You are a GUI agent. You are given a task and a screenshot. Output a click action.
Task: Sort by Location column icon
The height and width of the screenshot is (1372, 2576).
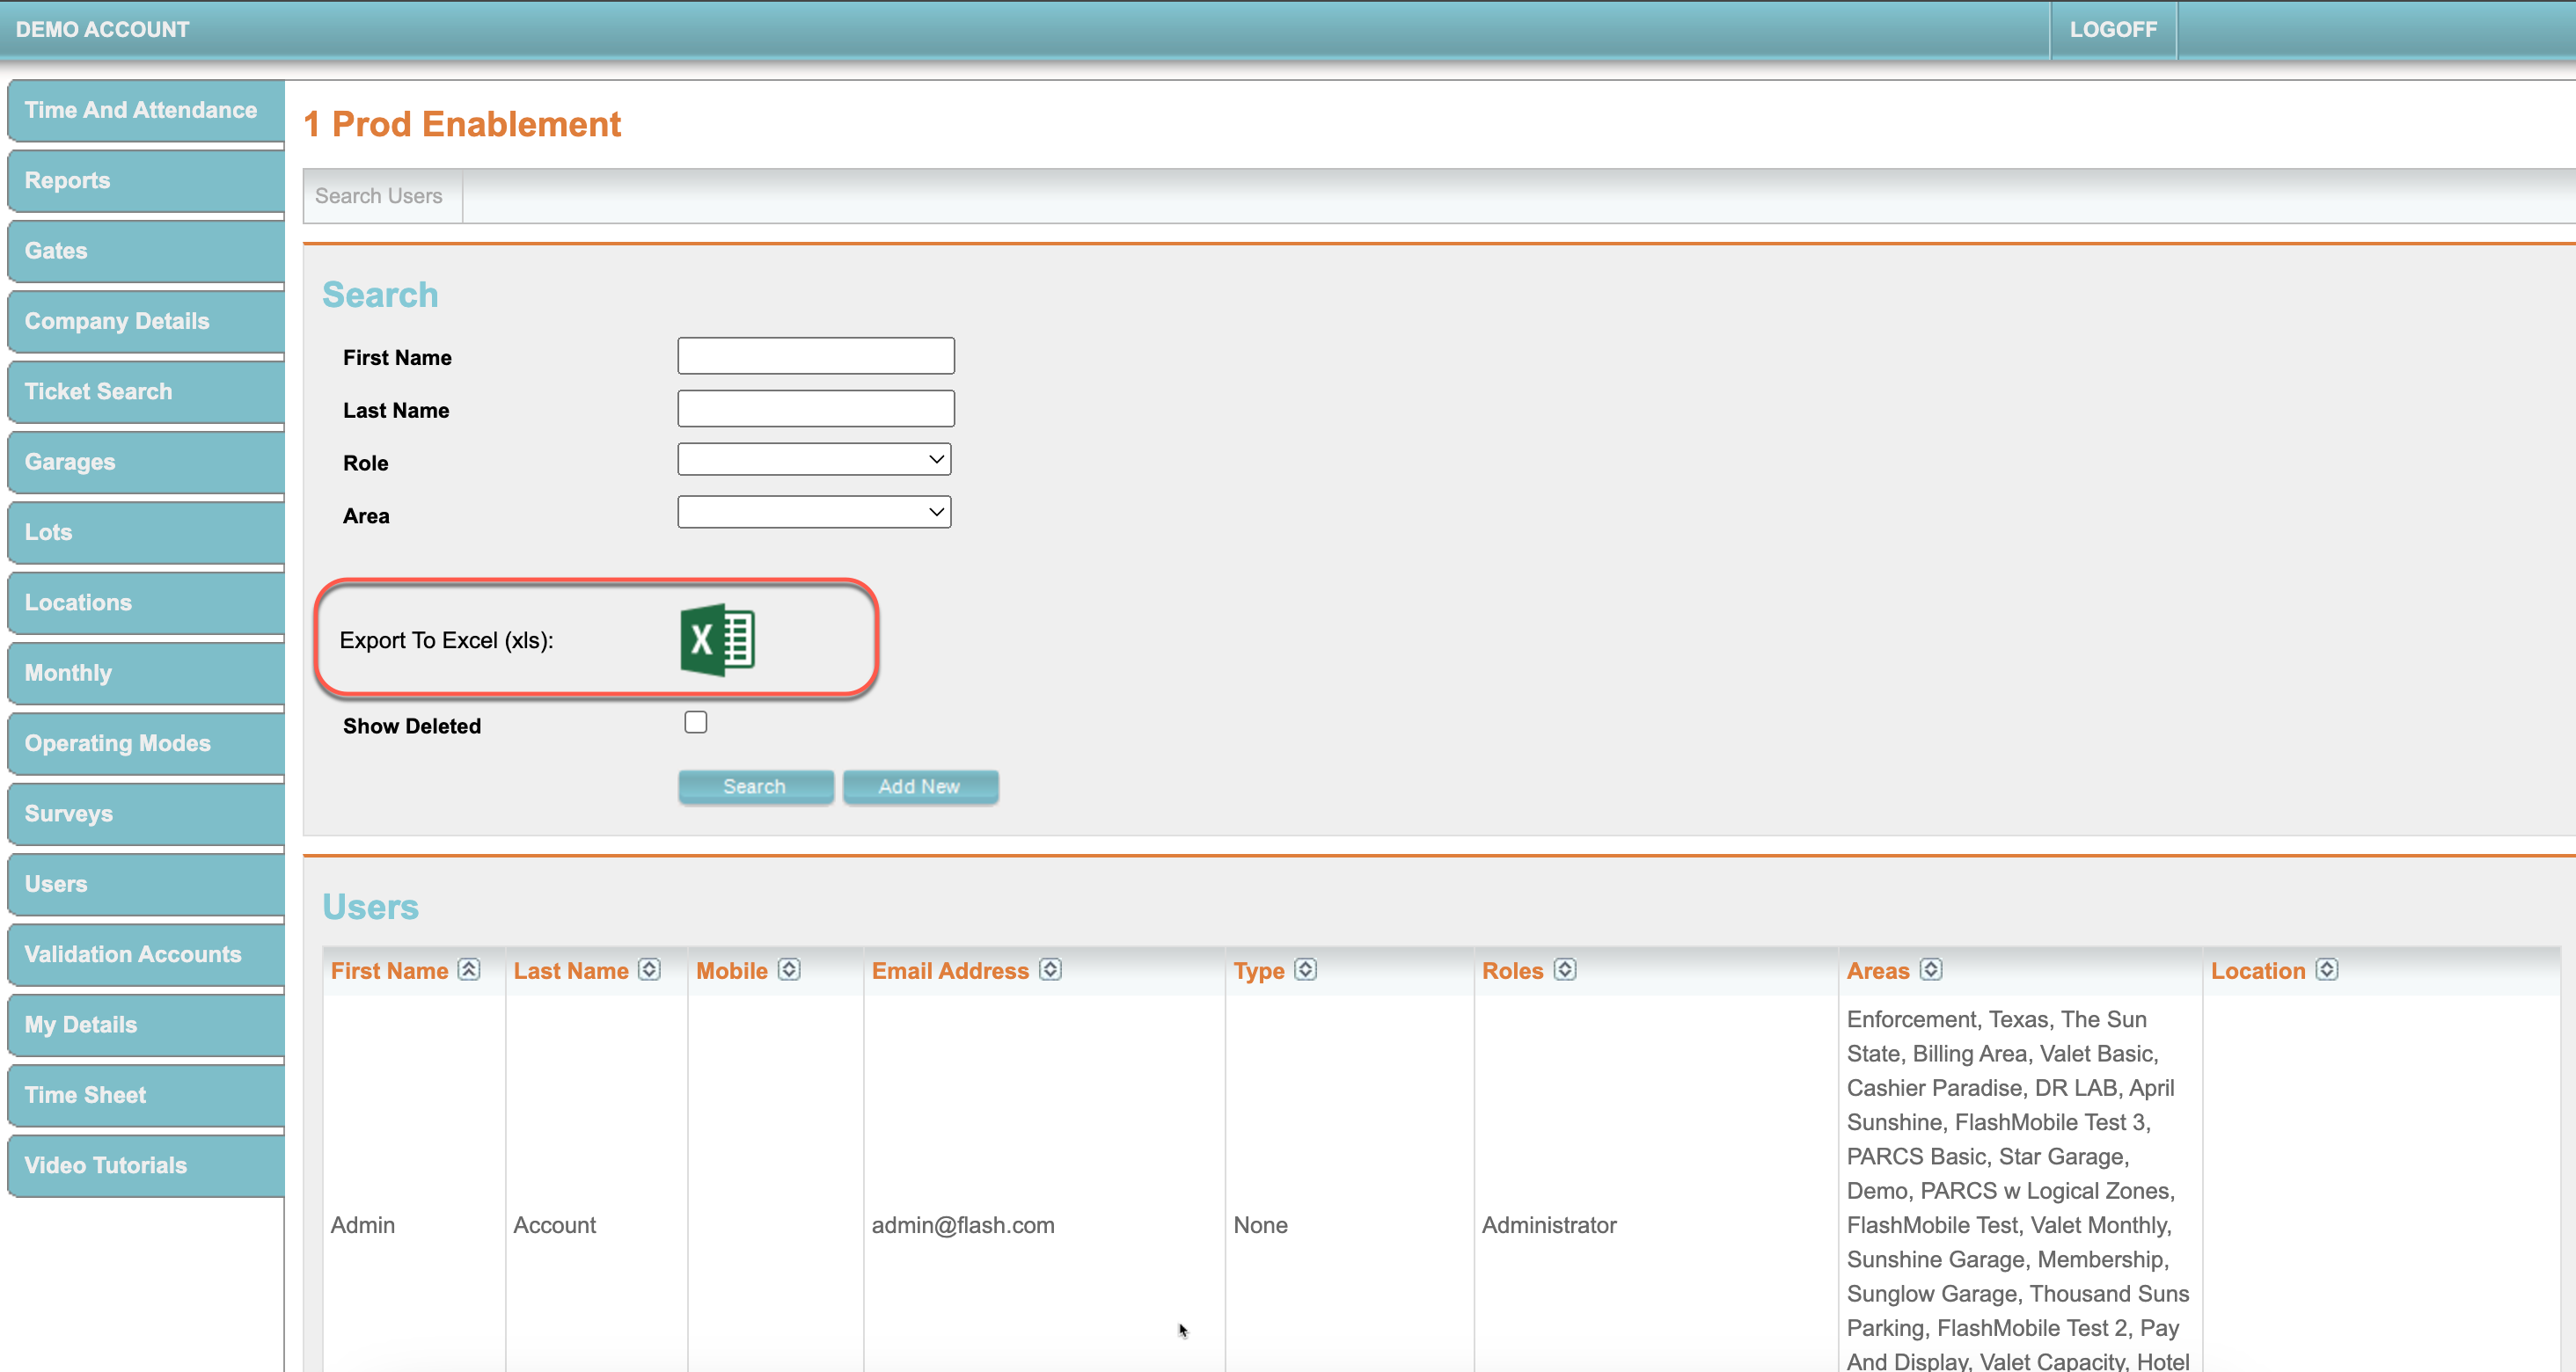[2327, 970]
